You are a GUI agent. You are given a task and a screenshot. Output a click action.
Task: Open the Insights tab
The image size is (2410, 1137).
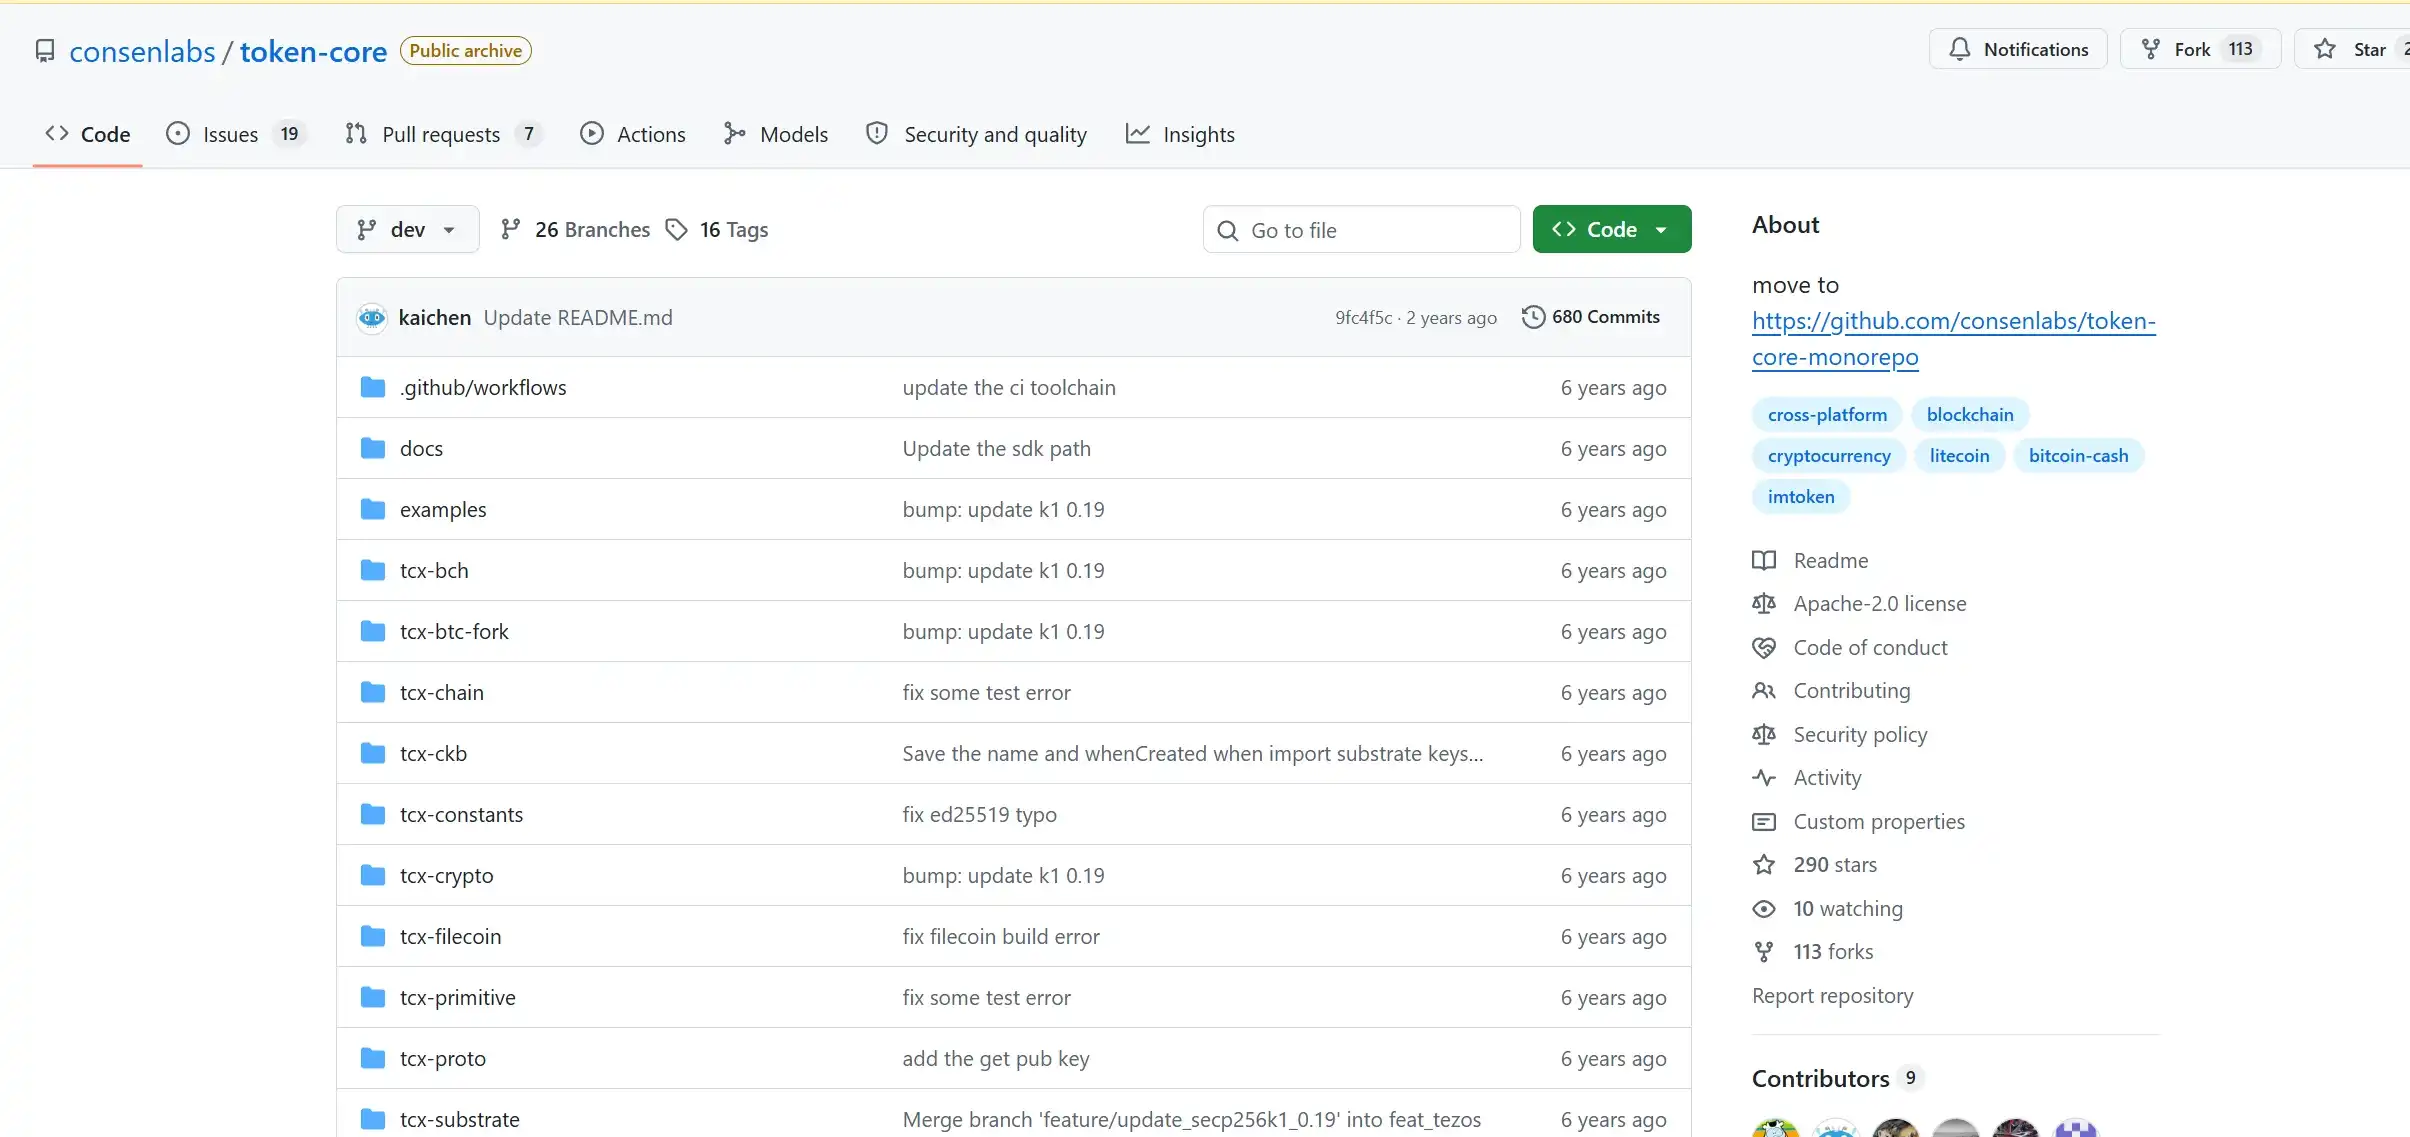click(1180, 134)
